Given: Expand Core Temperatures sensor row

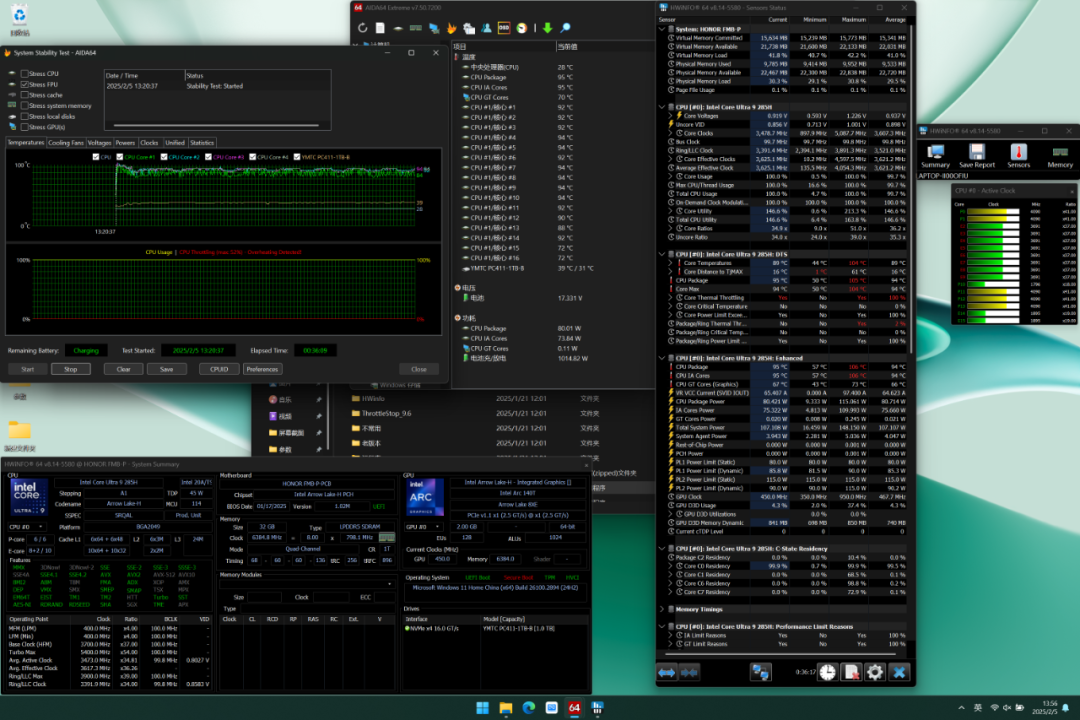Looking at the screenshot, I should [x=670, y=263].
